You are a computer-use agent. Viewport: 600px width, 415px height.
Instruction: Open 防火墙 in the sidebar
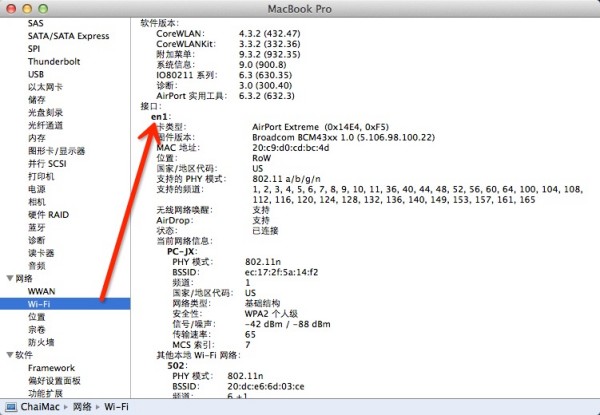(41, 342)
